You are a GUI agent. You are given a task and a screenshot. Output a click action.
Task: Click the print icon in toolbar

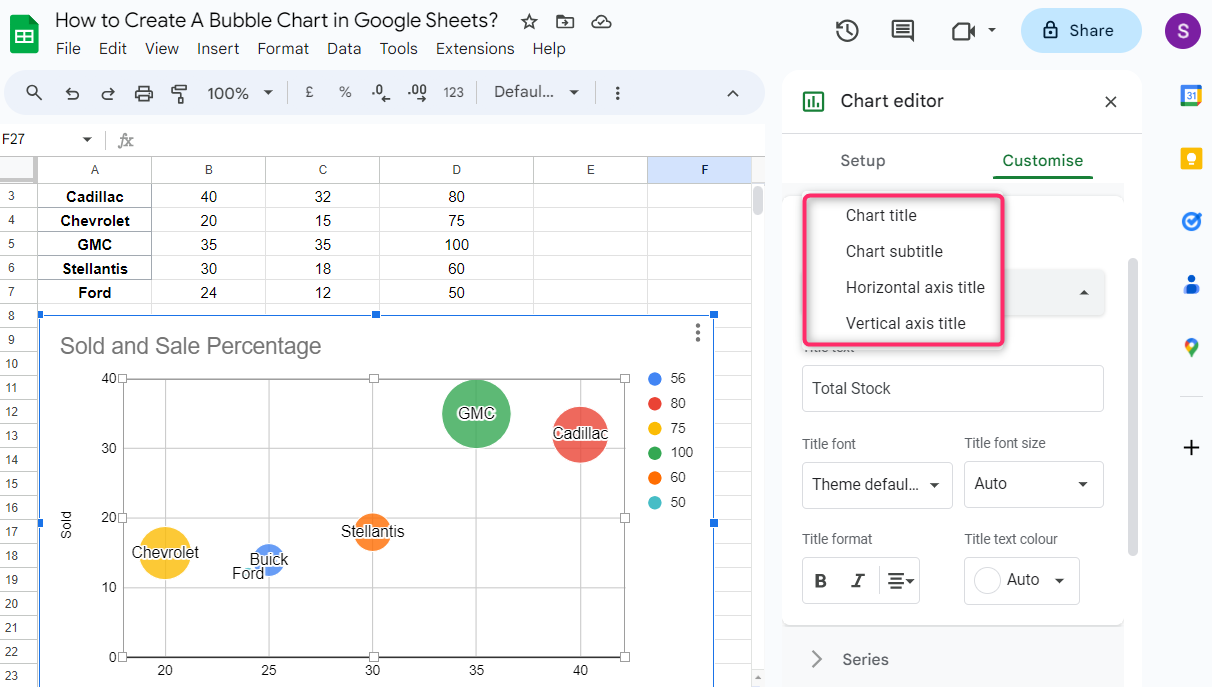(x=144, y=93)
